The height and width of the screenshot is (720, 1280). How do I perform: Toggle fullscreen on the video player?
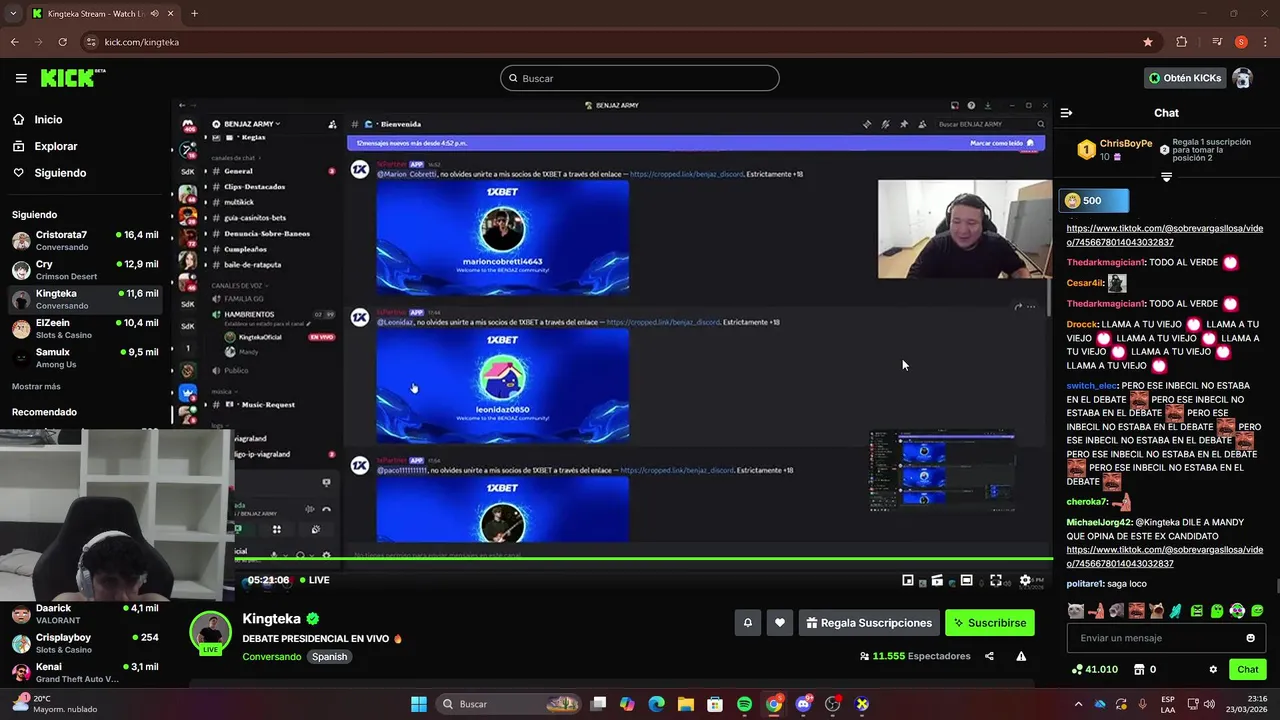tap(996, 580)
